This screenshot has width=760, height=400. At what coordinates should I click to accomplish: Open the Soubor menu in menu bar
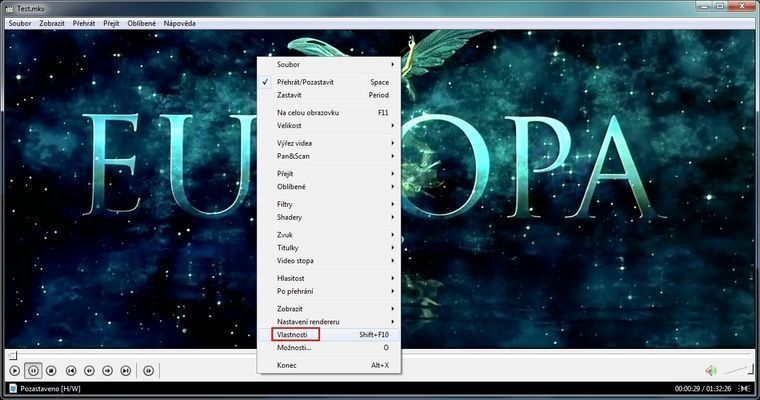pos(20,23)
